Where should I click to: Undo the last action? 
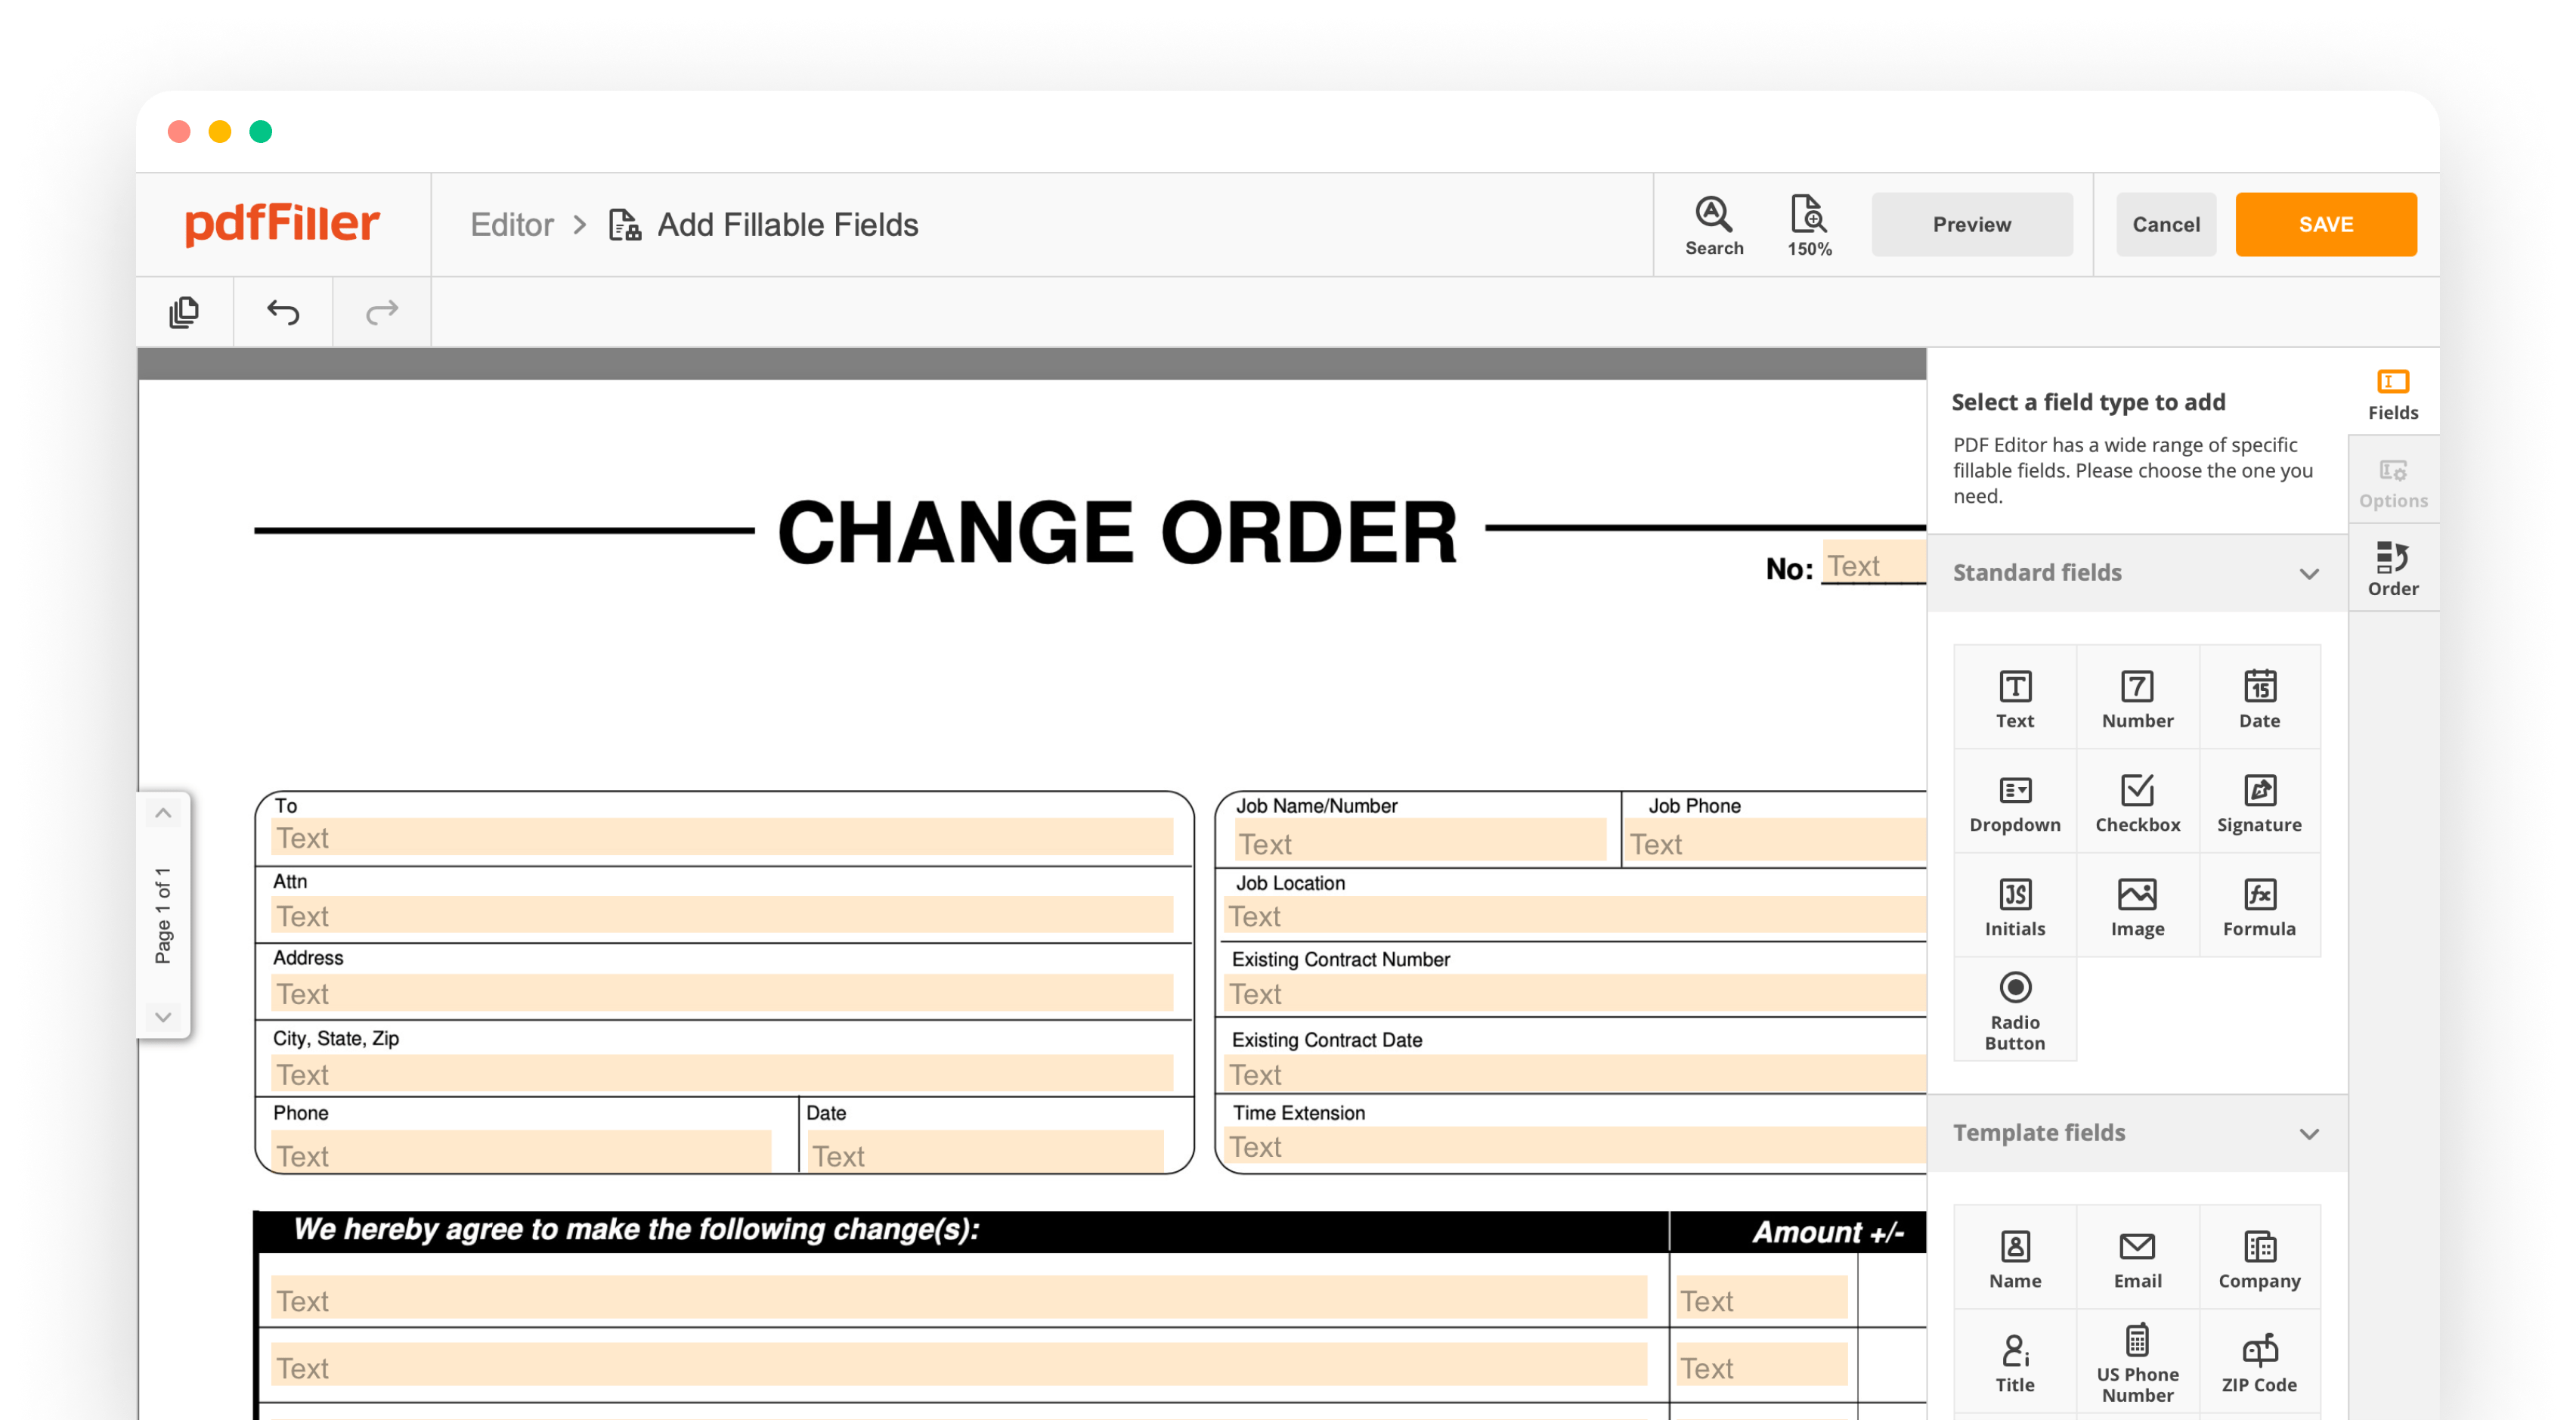(x=281, y=311)
